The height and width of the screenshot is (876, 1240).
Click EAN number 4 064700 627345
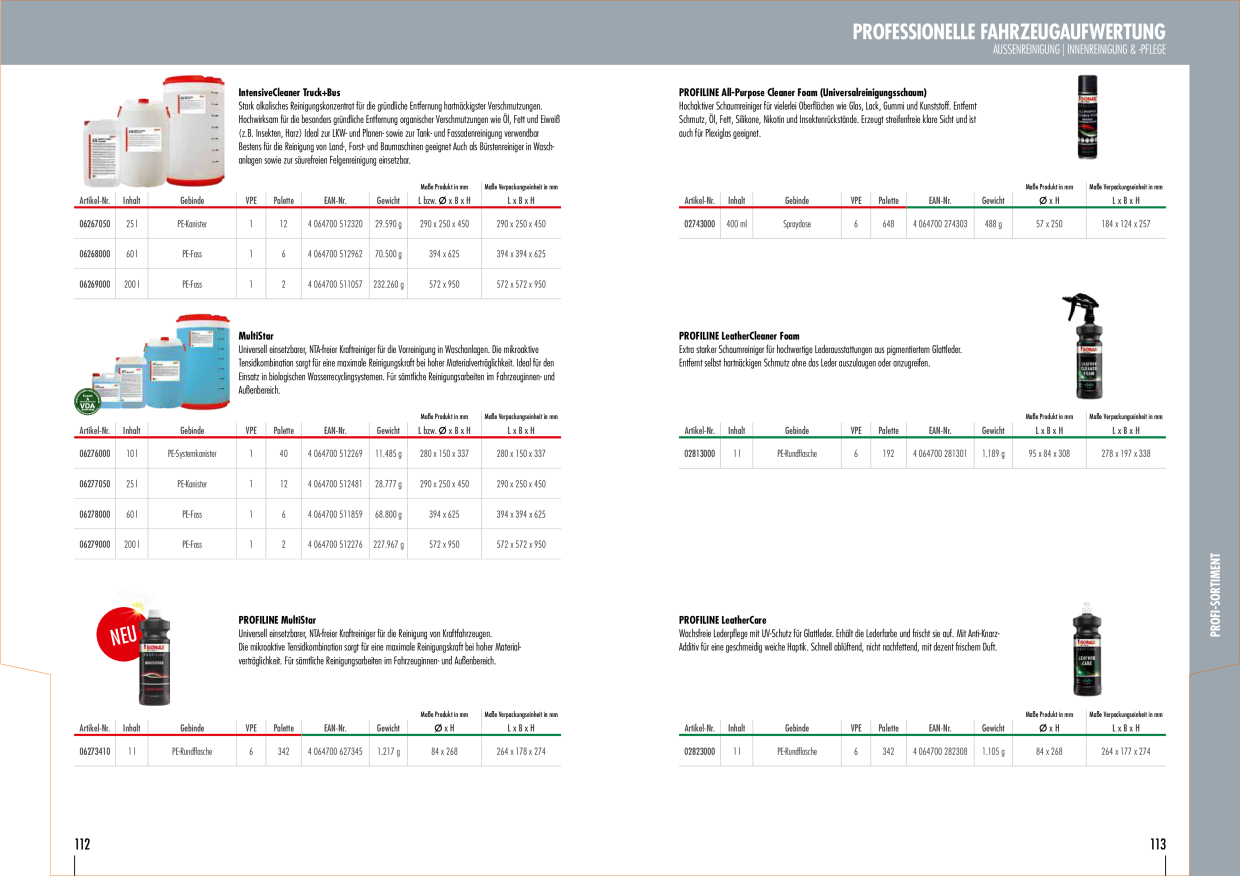[335, 751]
